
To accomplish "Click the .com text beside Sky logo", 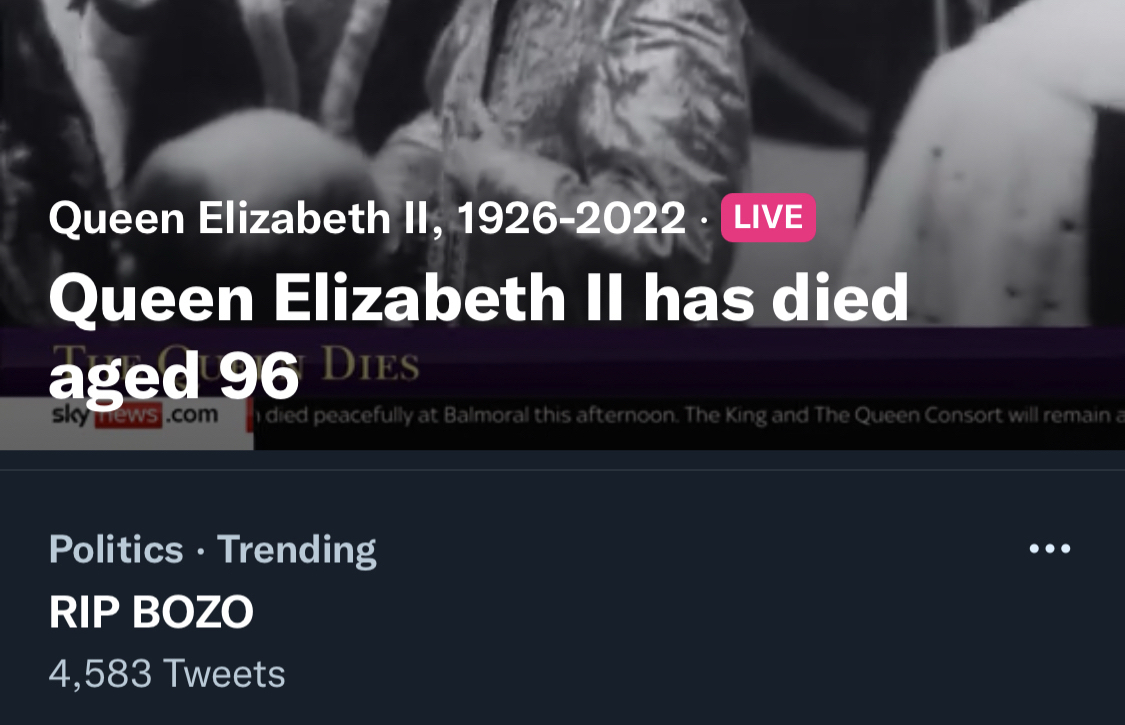I will click(x=193, y=415).
